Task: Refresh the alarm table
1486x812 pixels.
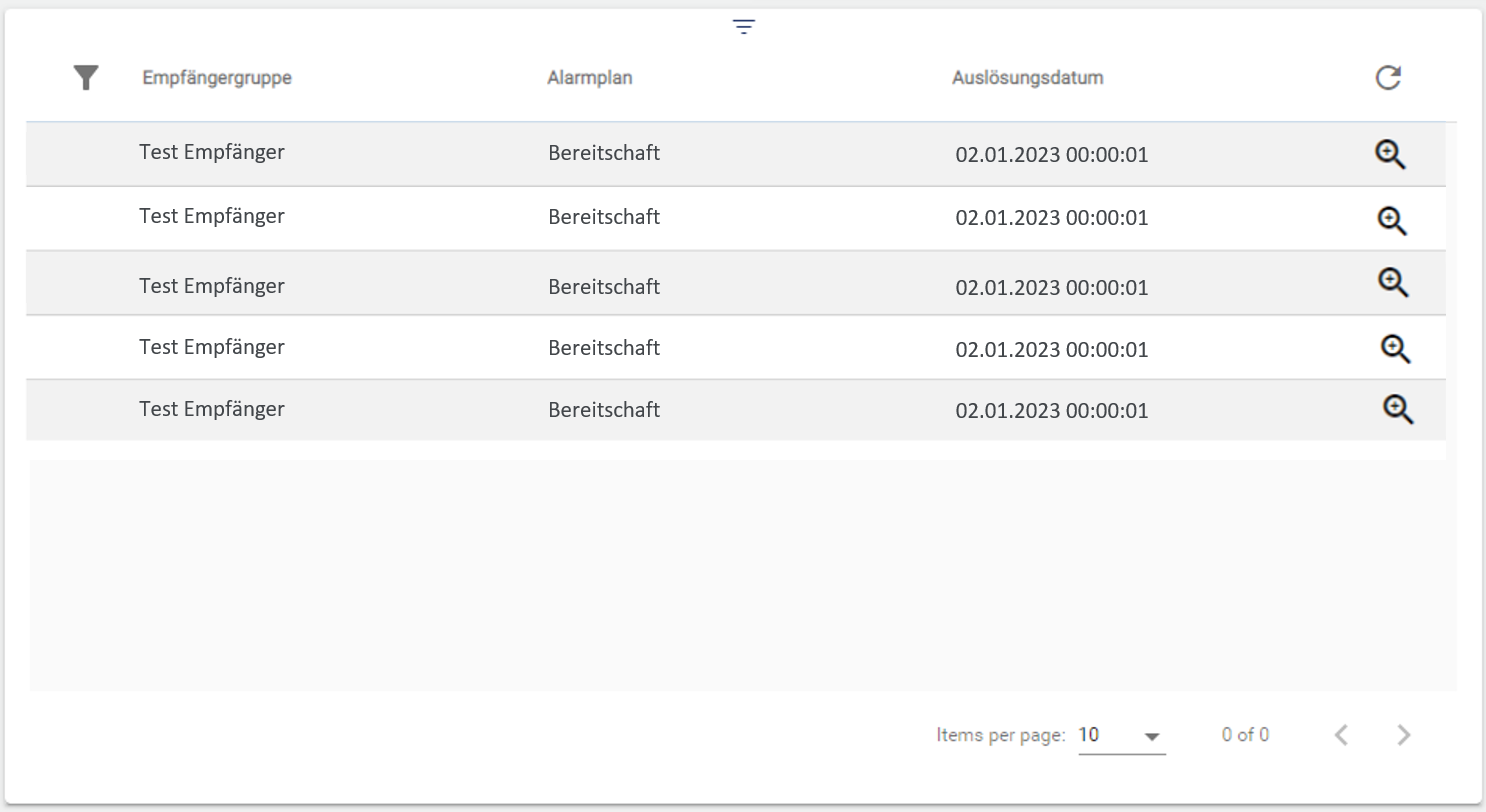Action: [x=1387, y=78]
